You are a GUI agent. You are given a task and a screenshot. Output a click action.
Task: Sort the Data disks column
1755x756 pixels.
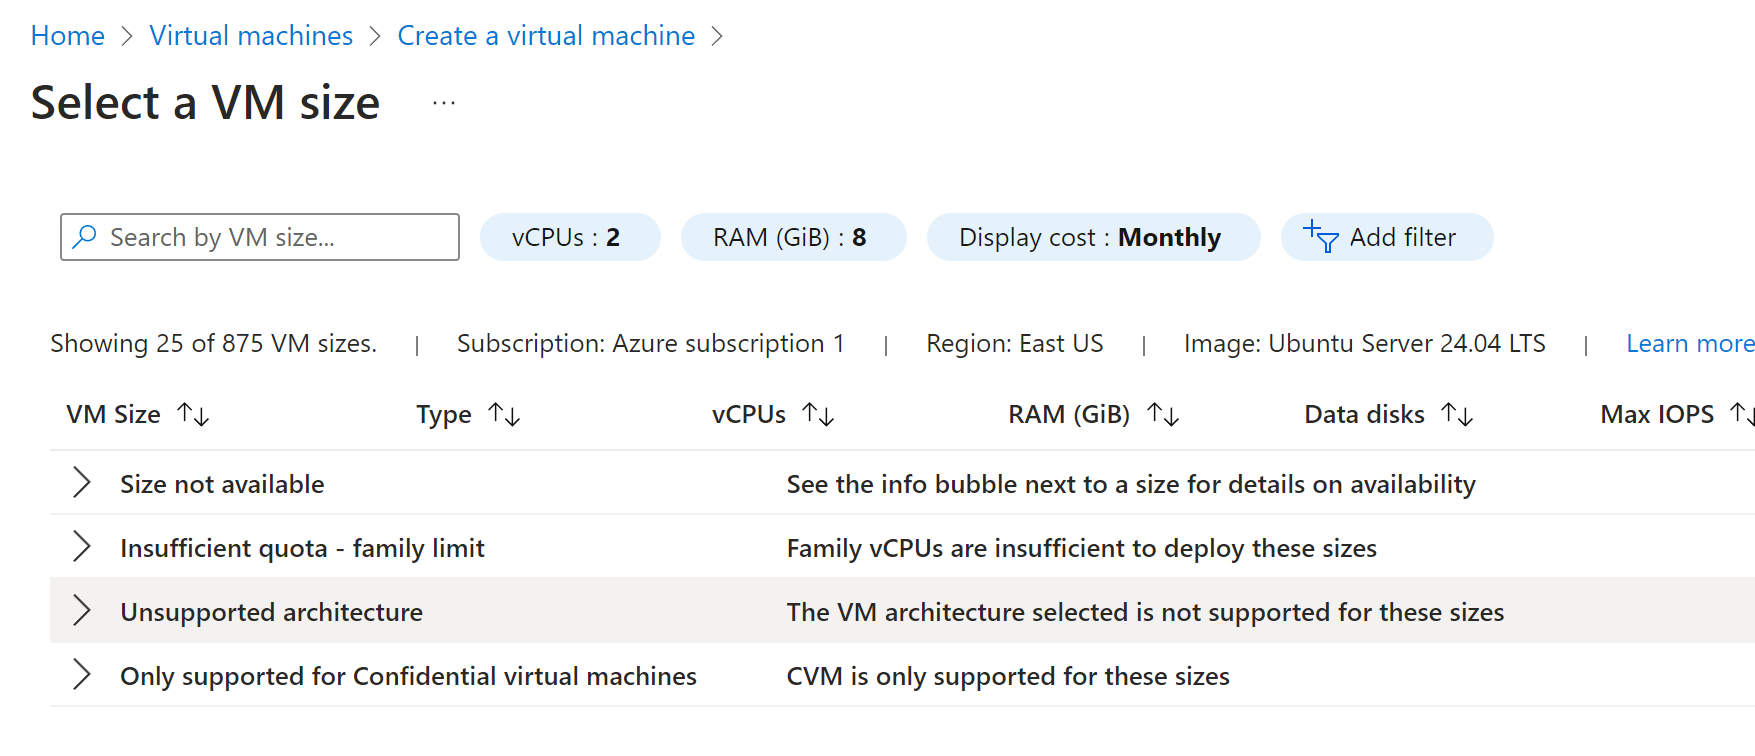point(1458,413)
